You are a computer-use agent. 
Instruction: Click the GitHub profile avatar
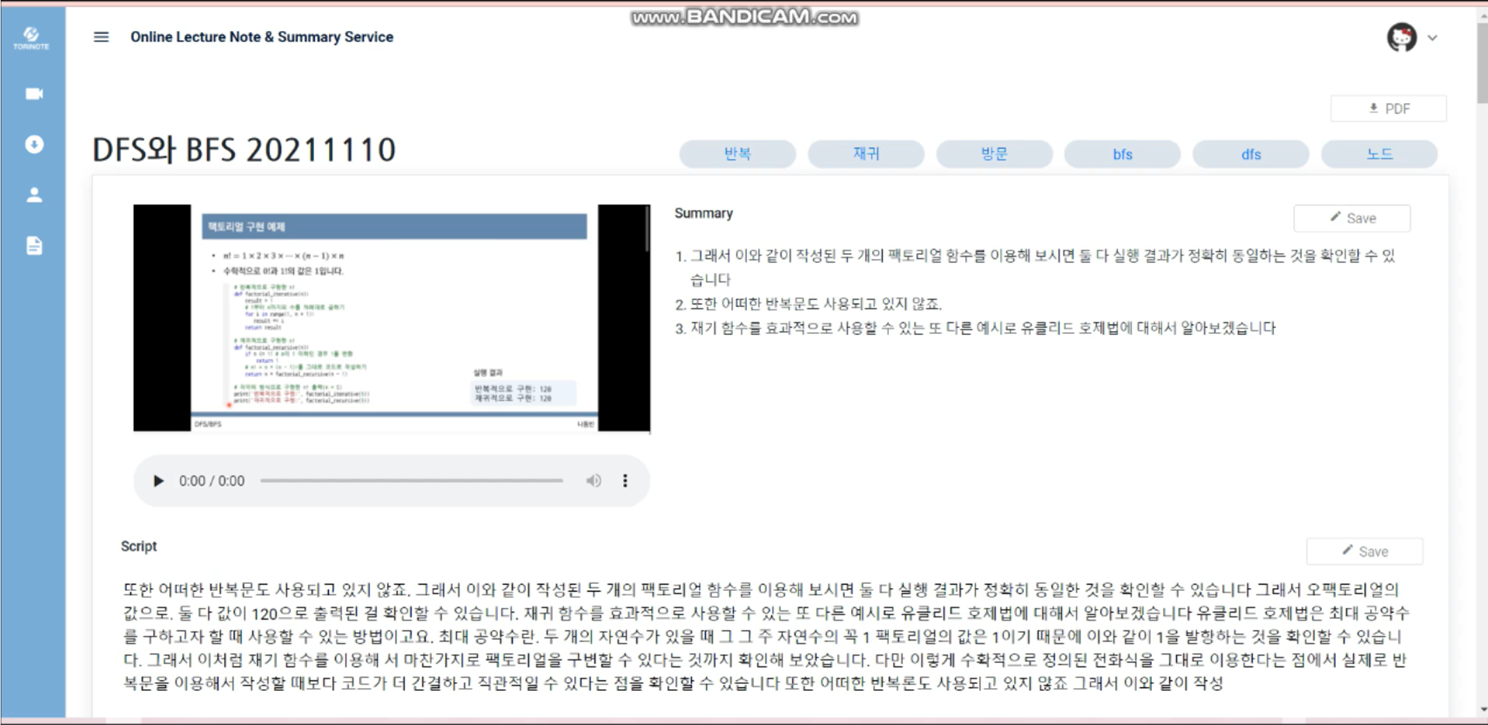tap(1401, 37)
